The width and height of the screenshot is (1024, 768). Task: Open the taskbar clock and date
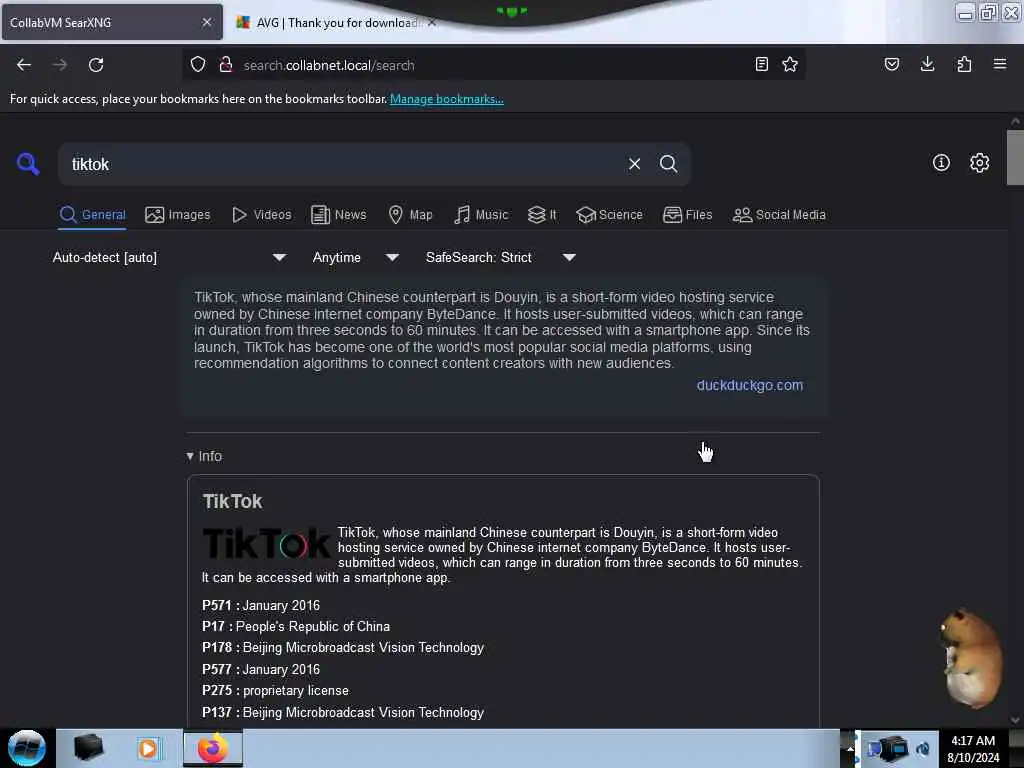tap(973, 748)
